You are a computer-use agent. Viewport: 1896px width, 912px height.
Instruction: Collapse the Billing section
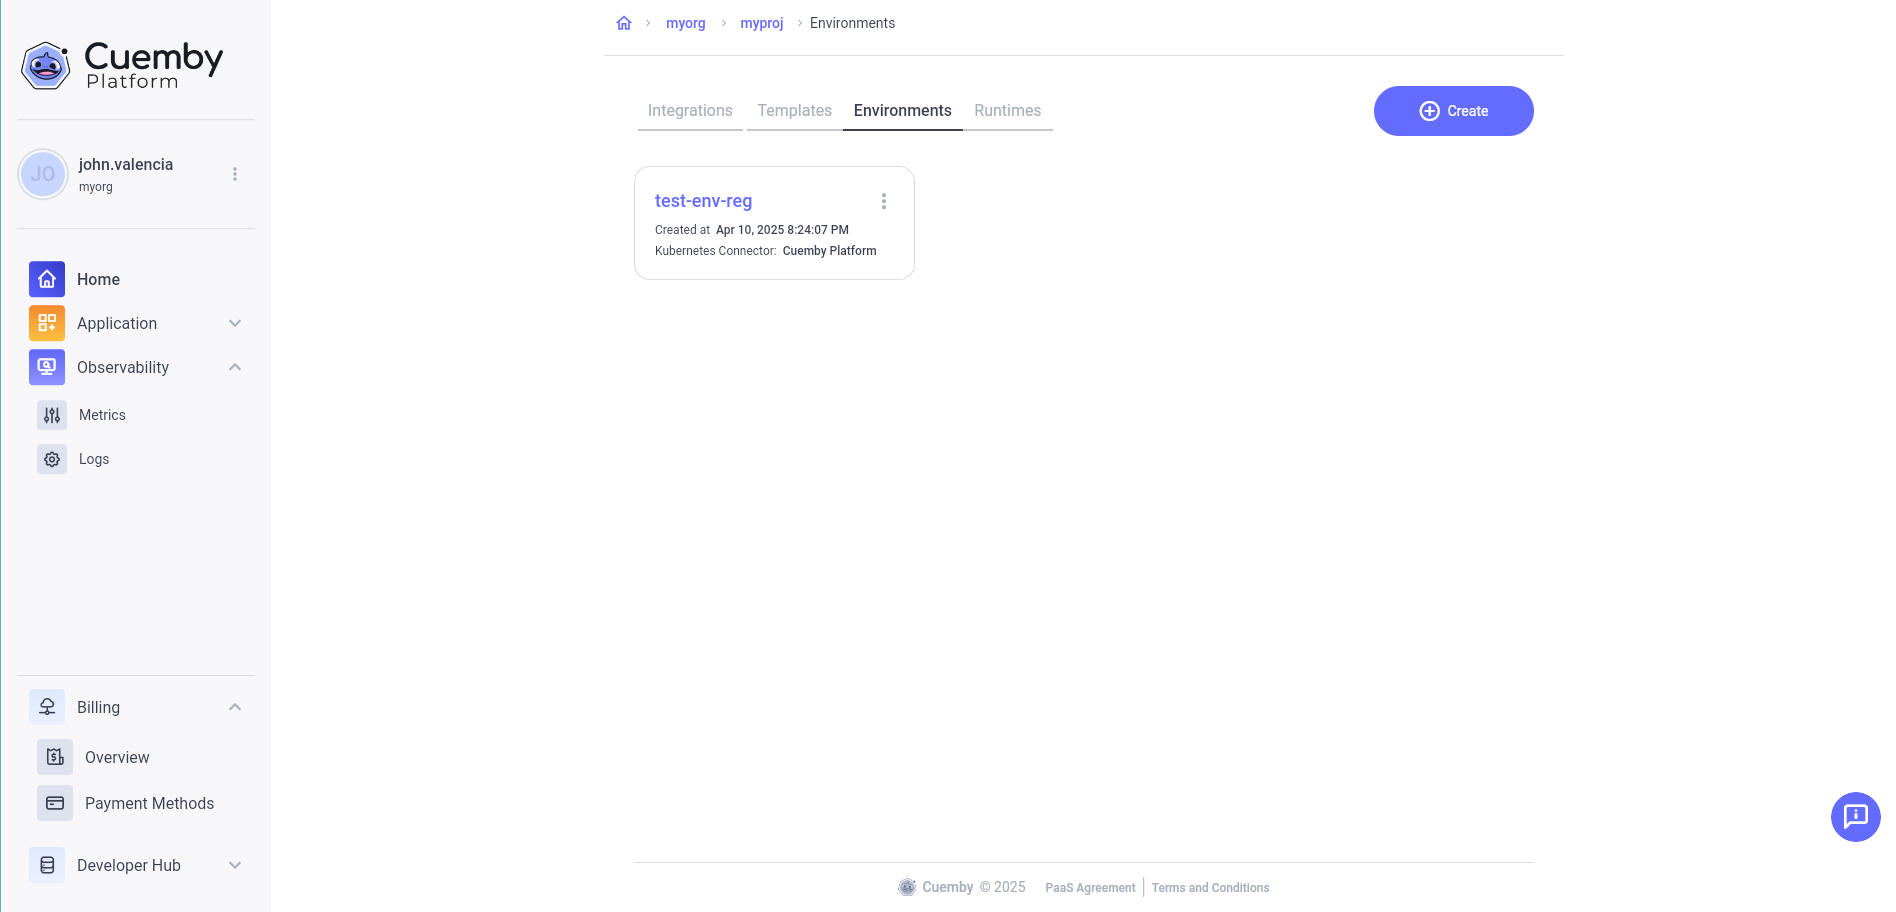(234, 706)
